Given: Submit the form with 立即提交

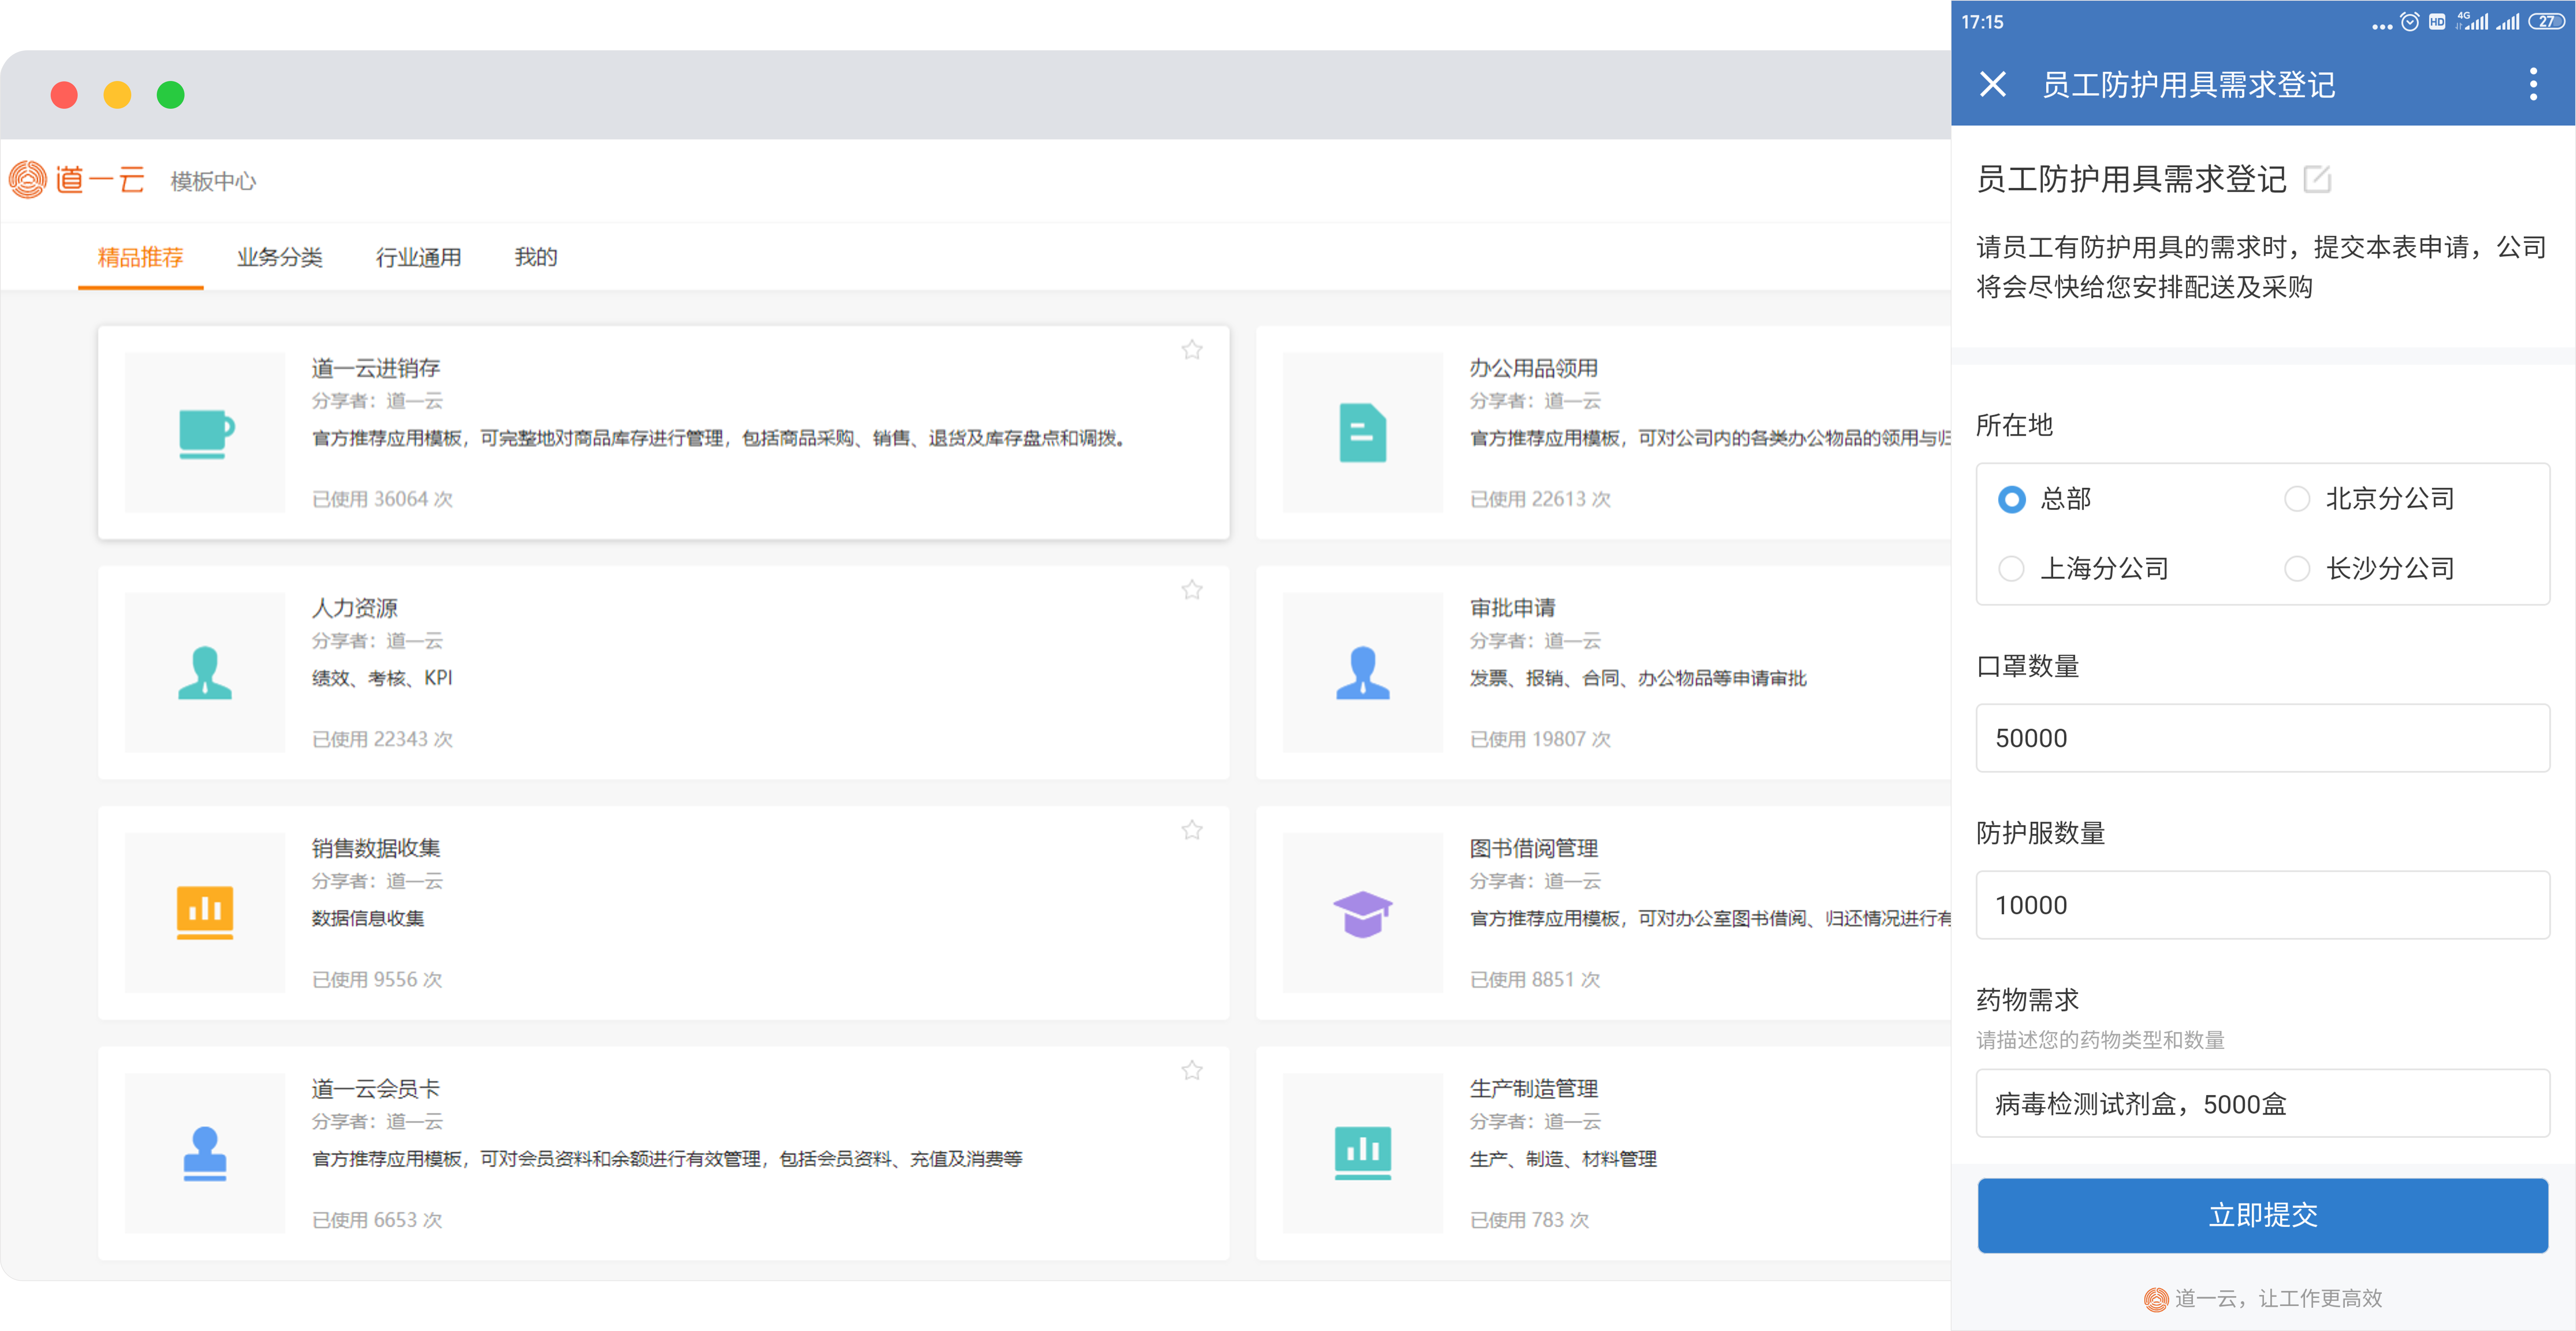Looking at the screenshot, I should click(2262, 1215).
